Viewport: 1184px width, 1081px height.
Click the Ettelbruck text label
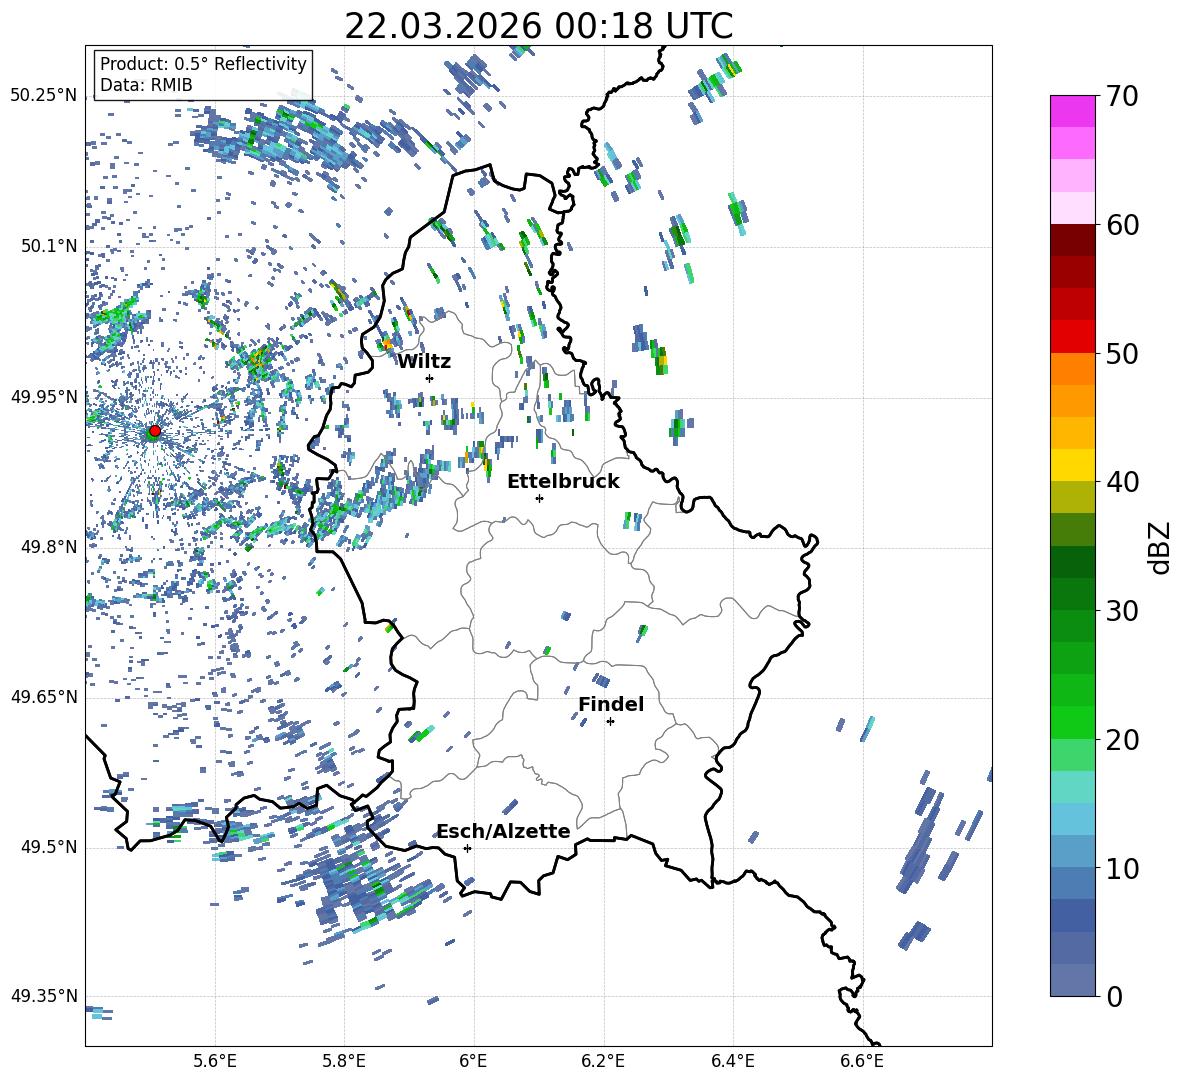563,481
